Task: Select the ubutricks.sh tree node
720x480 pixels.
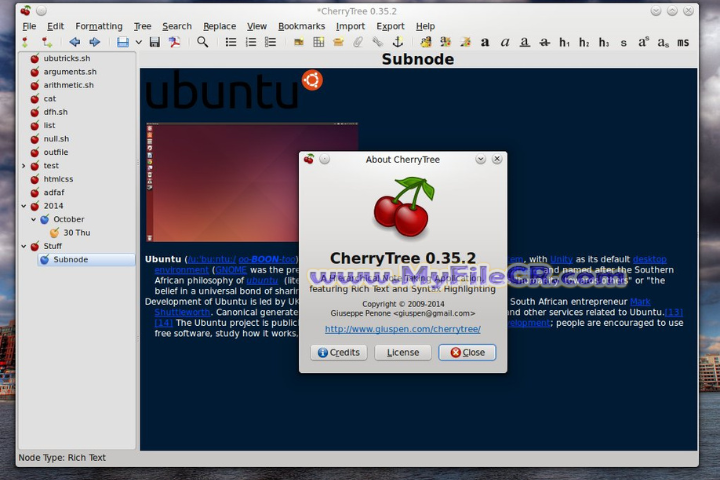Action: [x=67, y=58]
